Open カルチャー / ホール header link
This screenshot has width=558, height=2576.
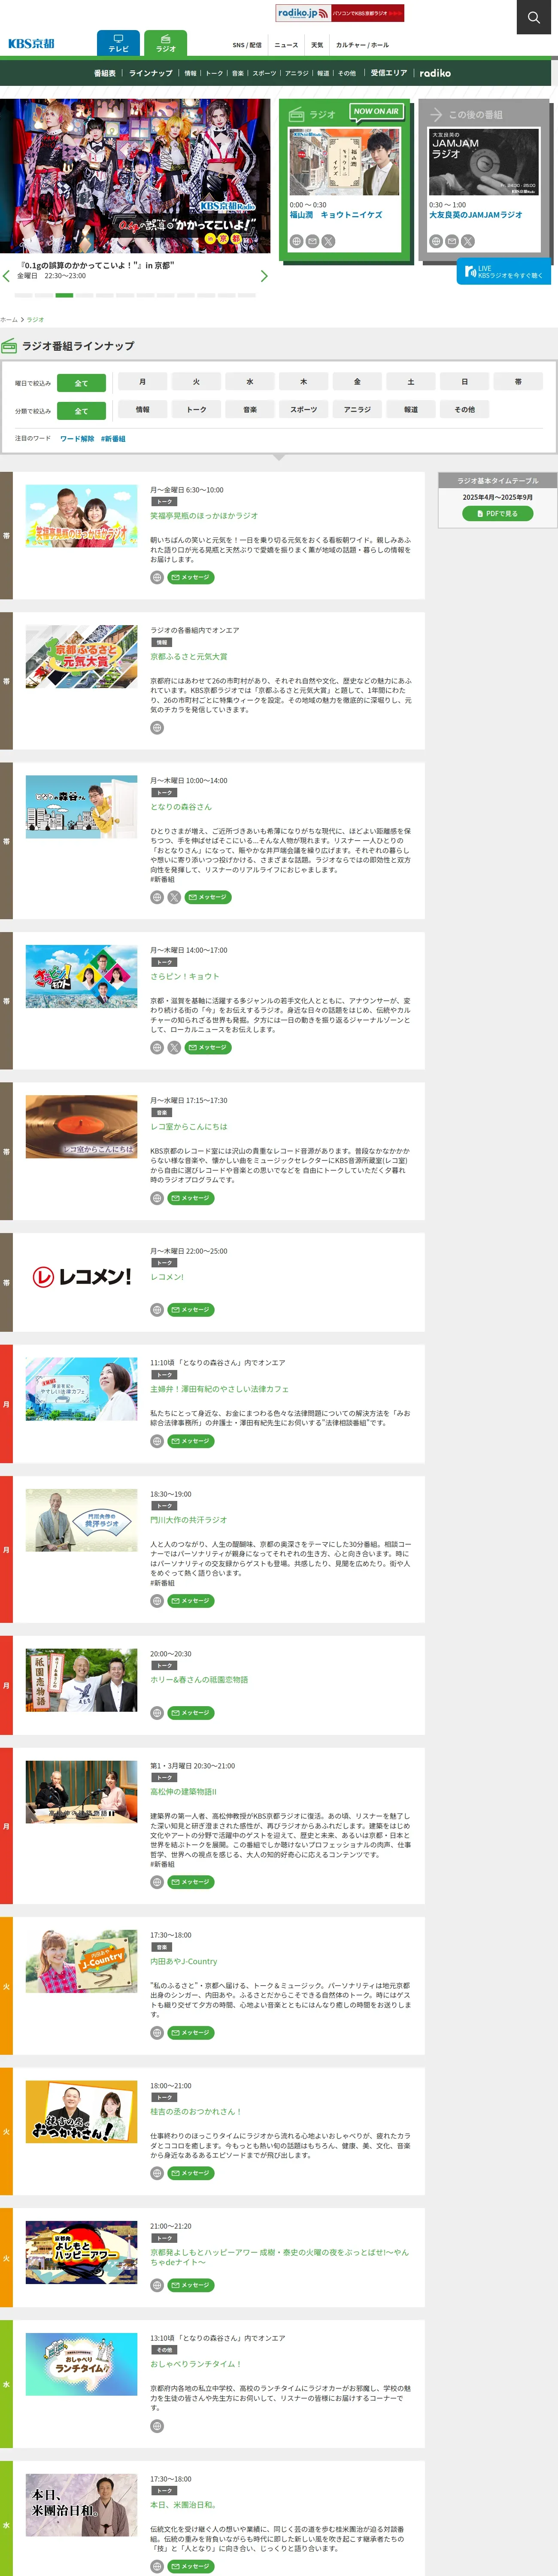tap(362, 45)
